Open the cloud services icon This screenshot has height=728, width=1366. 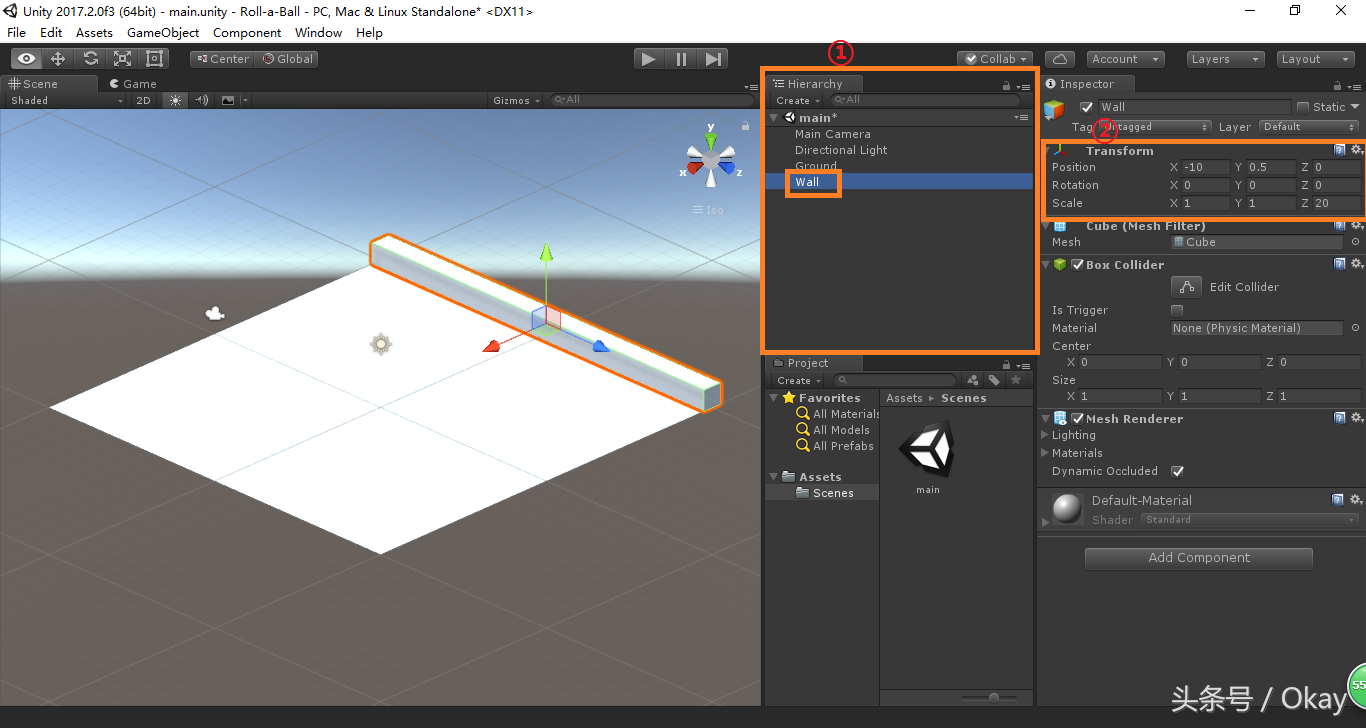(x=1060, y=59)
